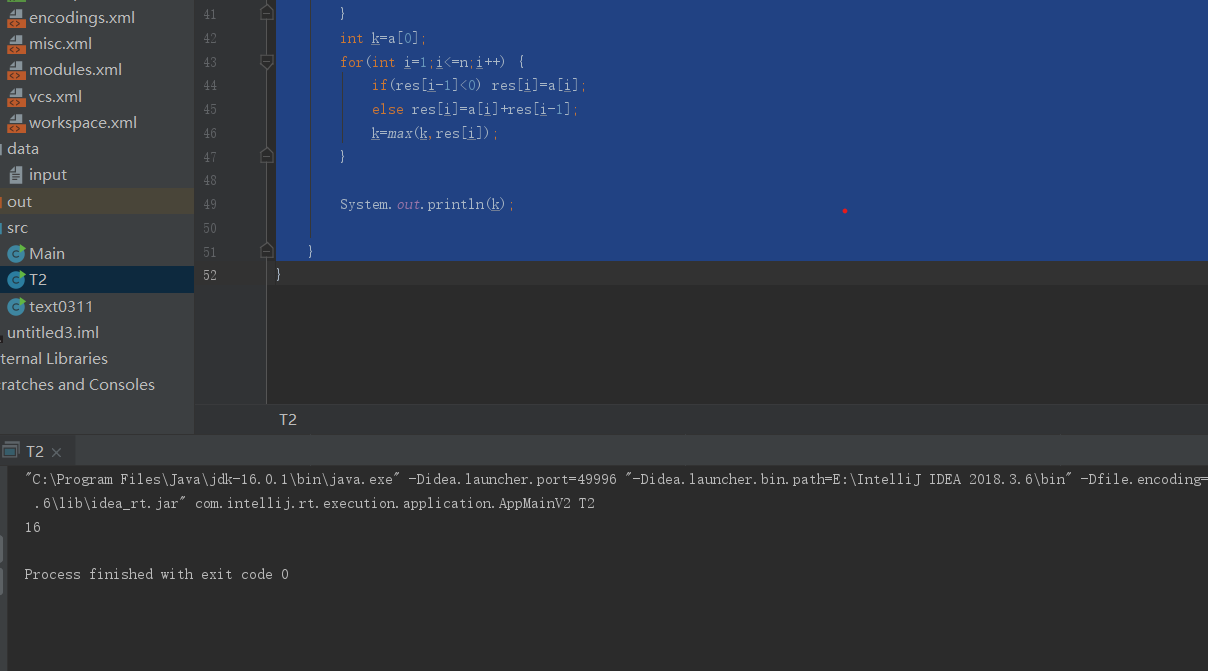Click the T2 breadcrumb below the editor
Viewport: 1208px width, 671px height.
click(288, 420)
